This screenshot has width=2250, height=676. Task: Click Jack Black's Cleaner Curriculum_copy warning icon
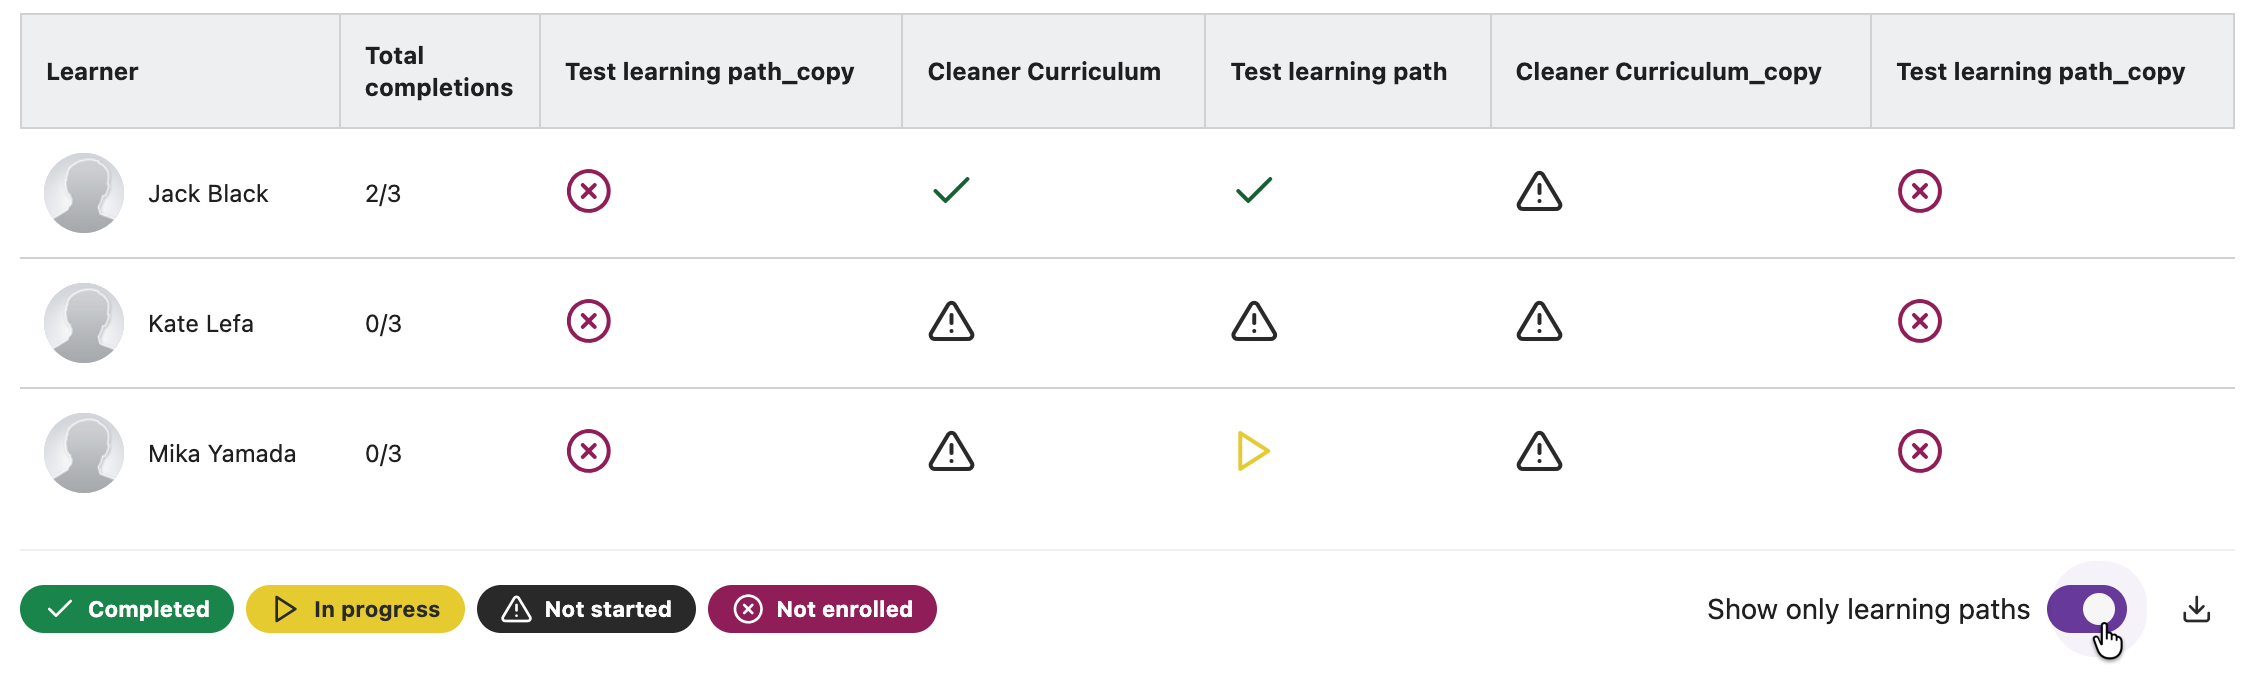pos(1539,191)
